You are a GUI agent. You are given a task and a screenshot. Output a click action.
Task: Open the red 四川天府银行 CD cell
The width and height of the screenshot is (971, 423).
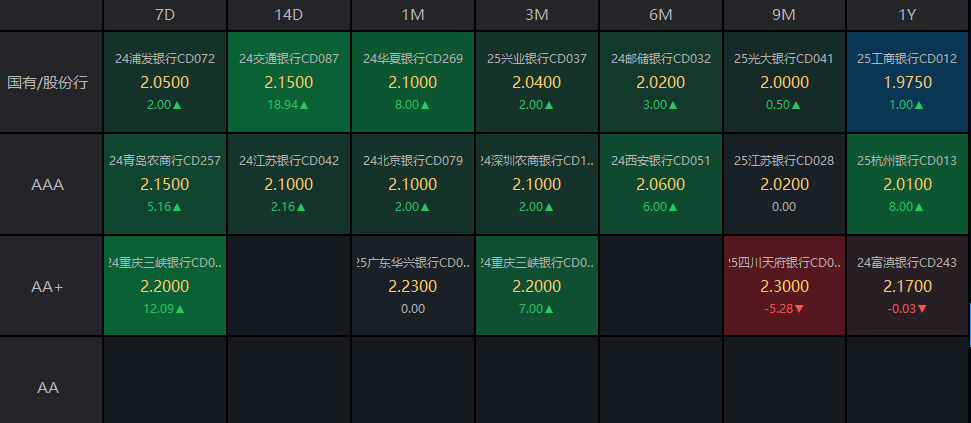(x=784, y=286)
